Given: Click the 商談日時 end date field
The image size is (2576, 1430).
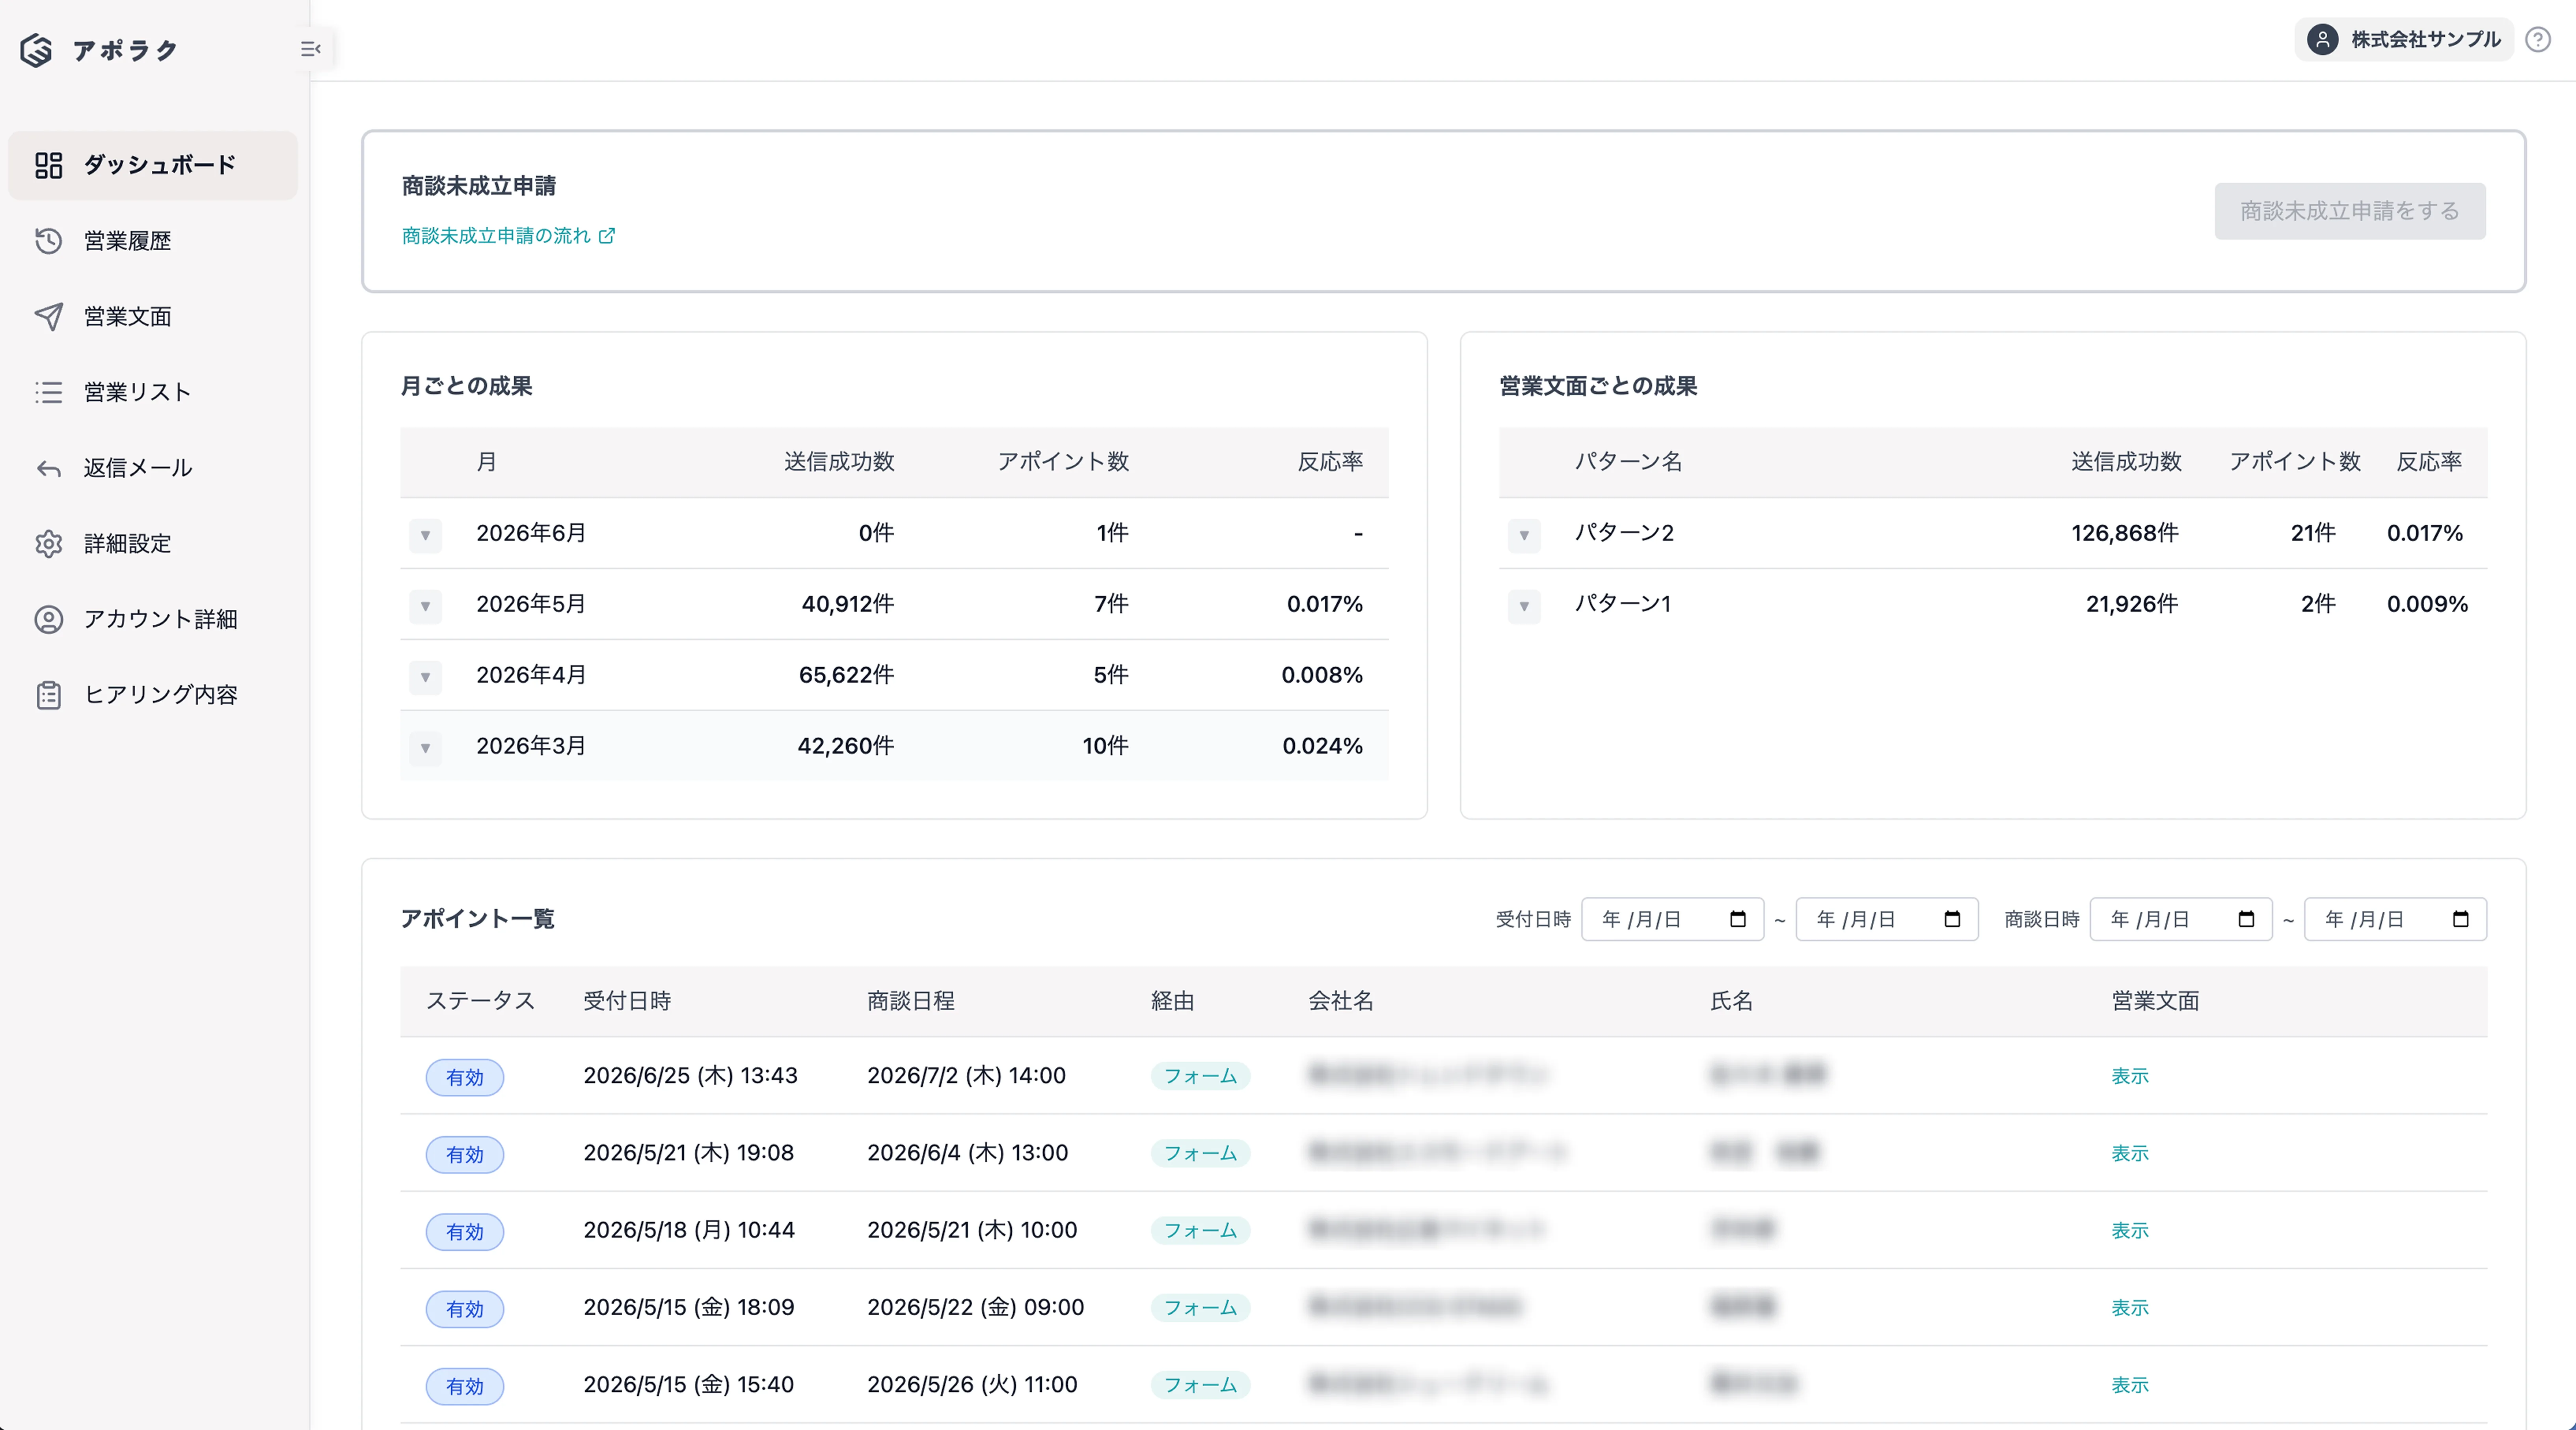Looking at the screenshot, I should coord(2395,920).
